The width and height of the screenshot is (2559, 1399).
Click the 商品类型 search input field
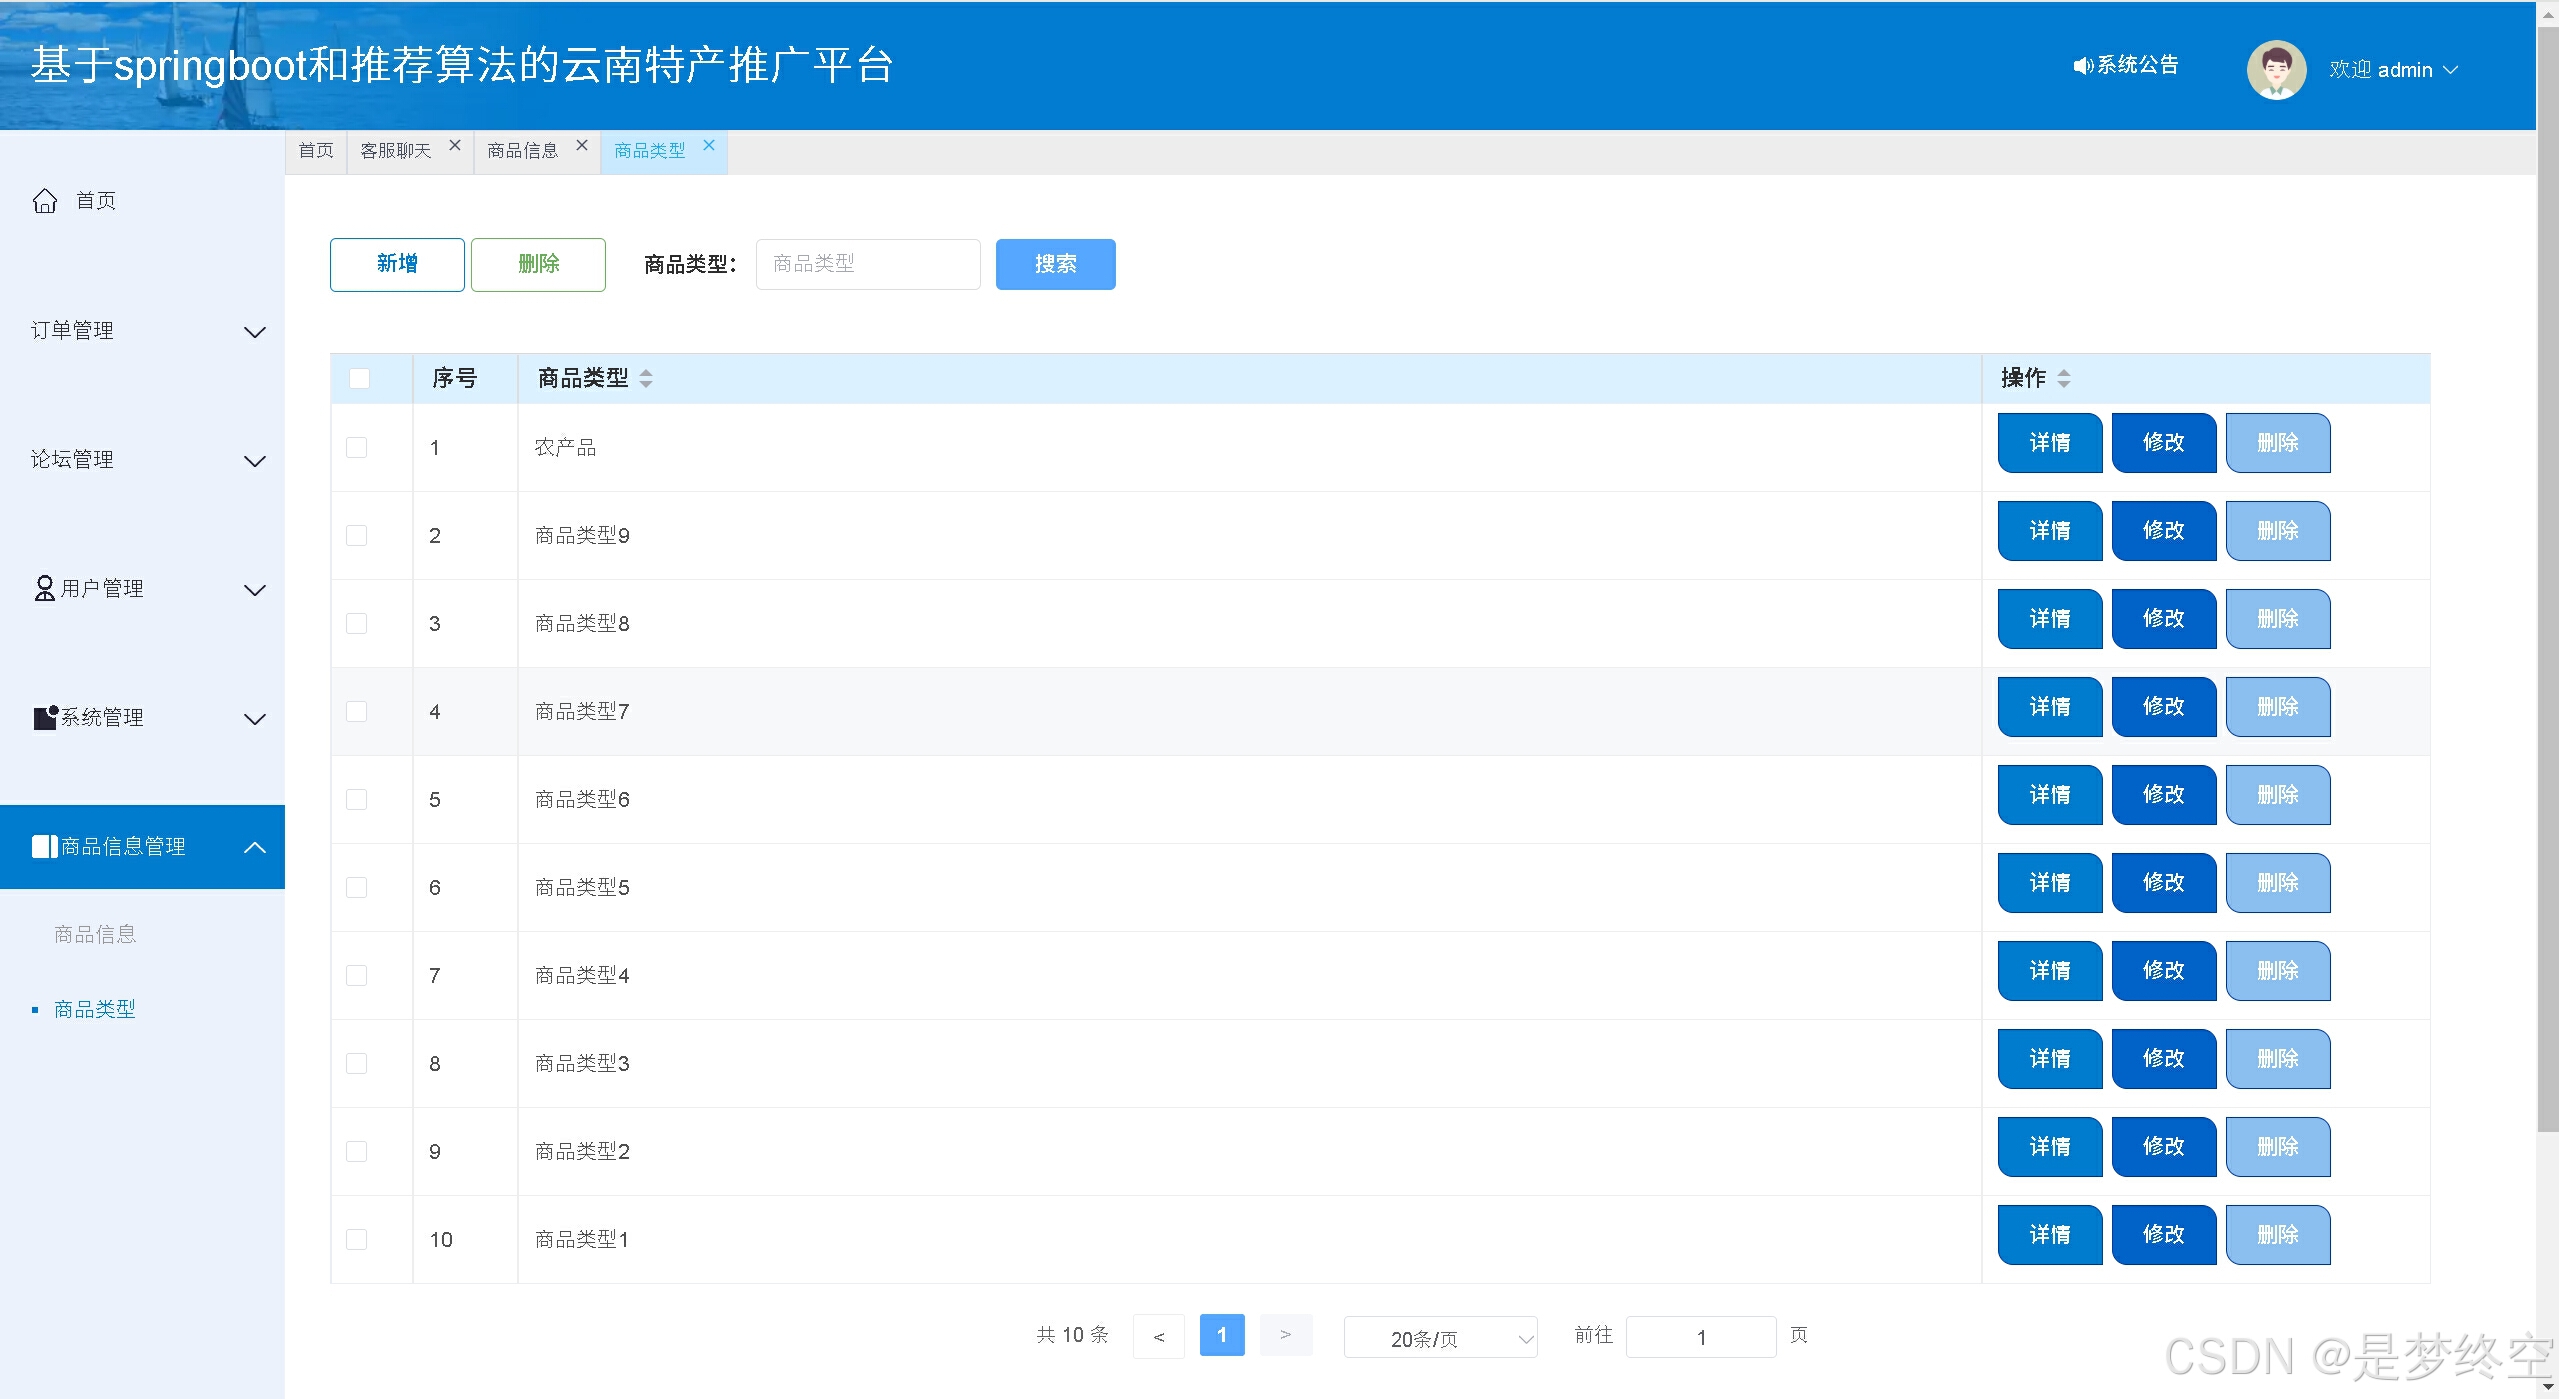(x=867, y=264)
